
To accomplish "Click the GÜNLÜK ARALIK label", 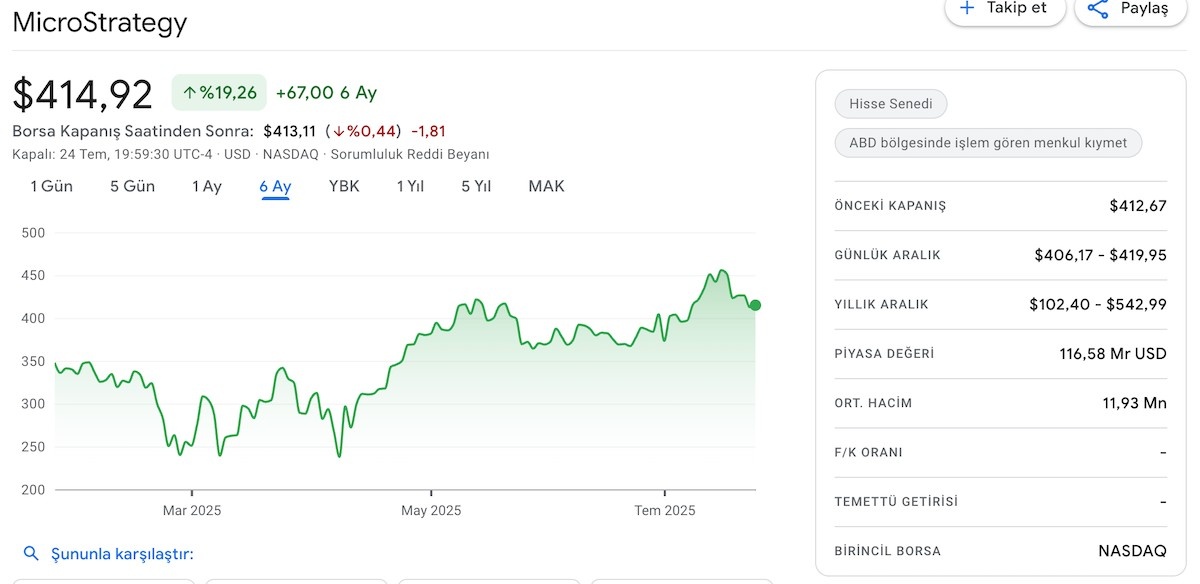I will tap(888, 255).
